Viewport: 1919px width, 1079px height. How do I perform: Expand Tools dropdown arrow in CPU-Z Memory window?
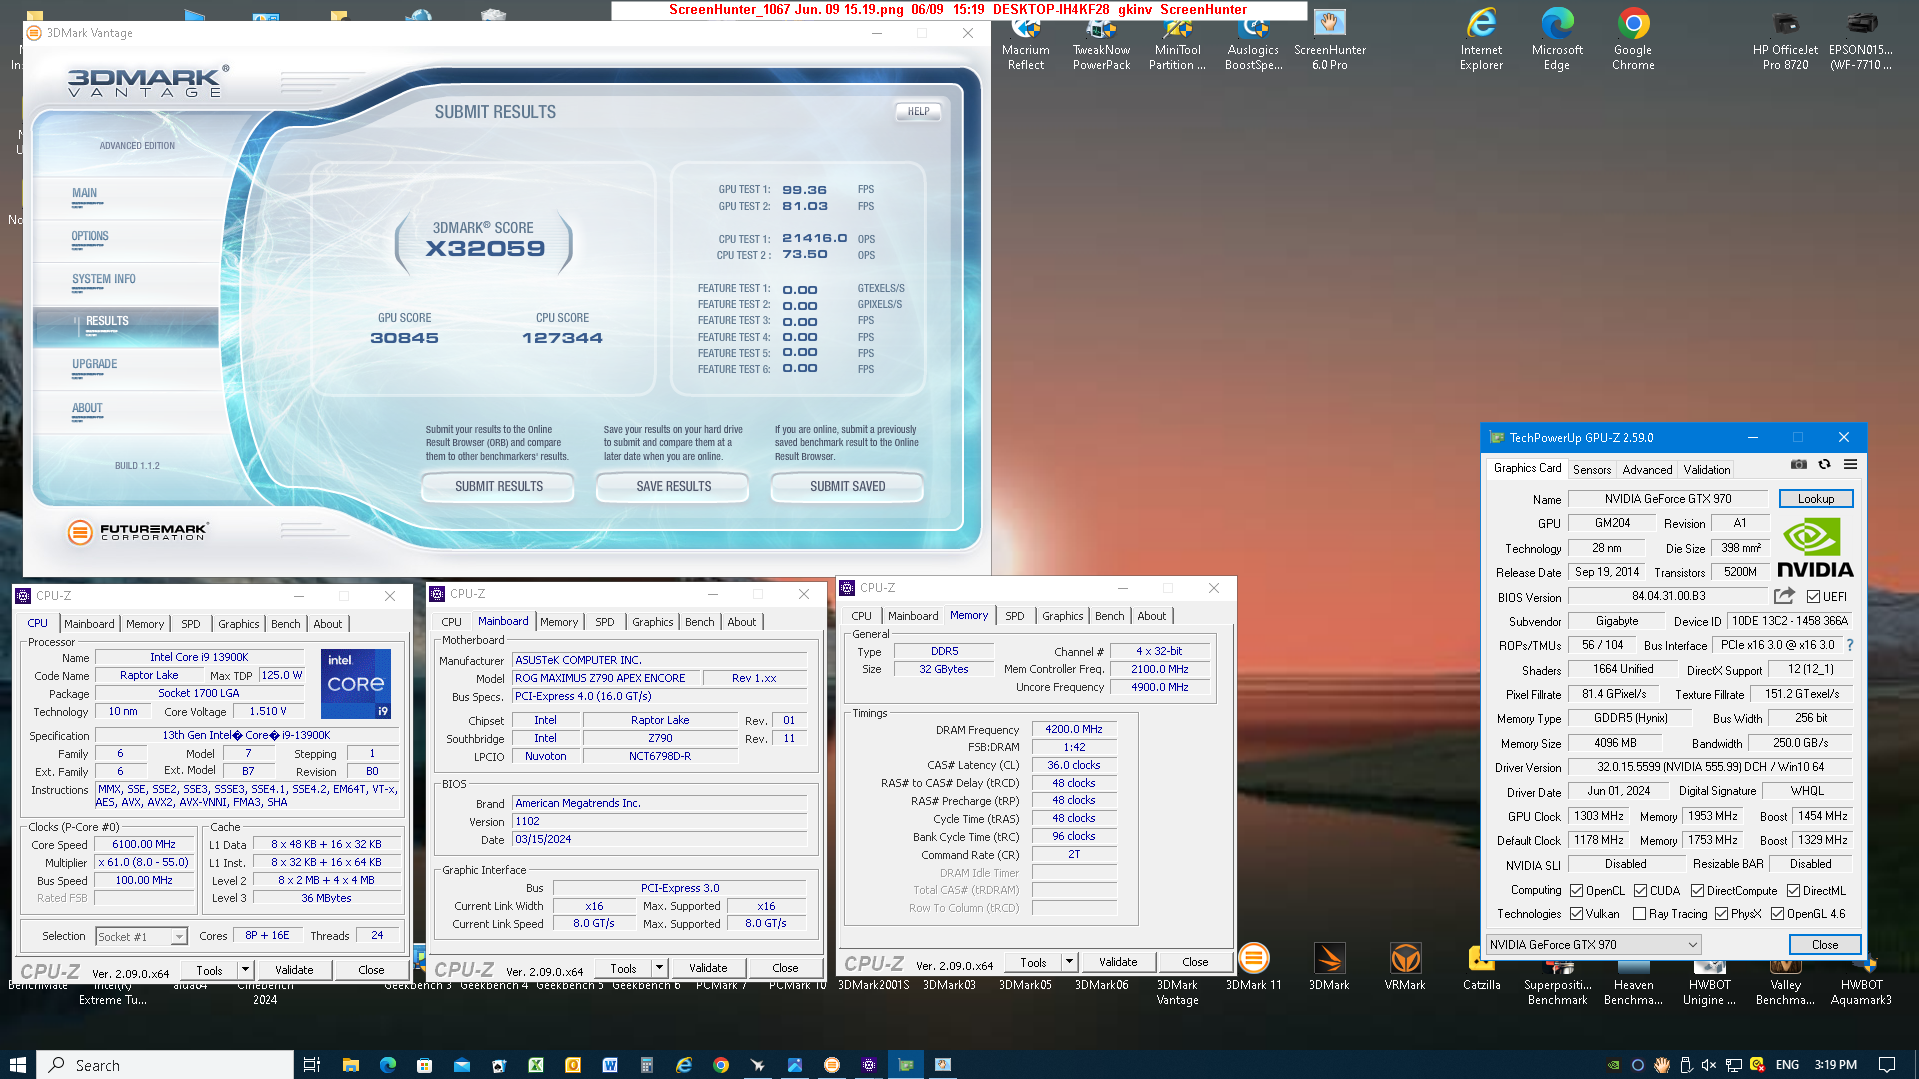click(1068, 961)
